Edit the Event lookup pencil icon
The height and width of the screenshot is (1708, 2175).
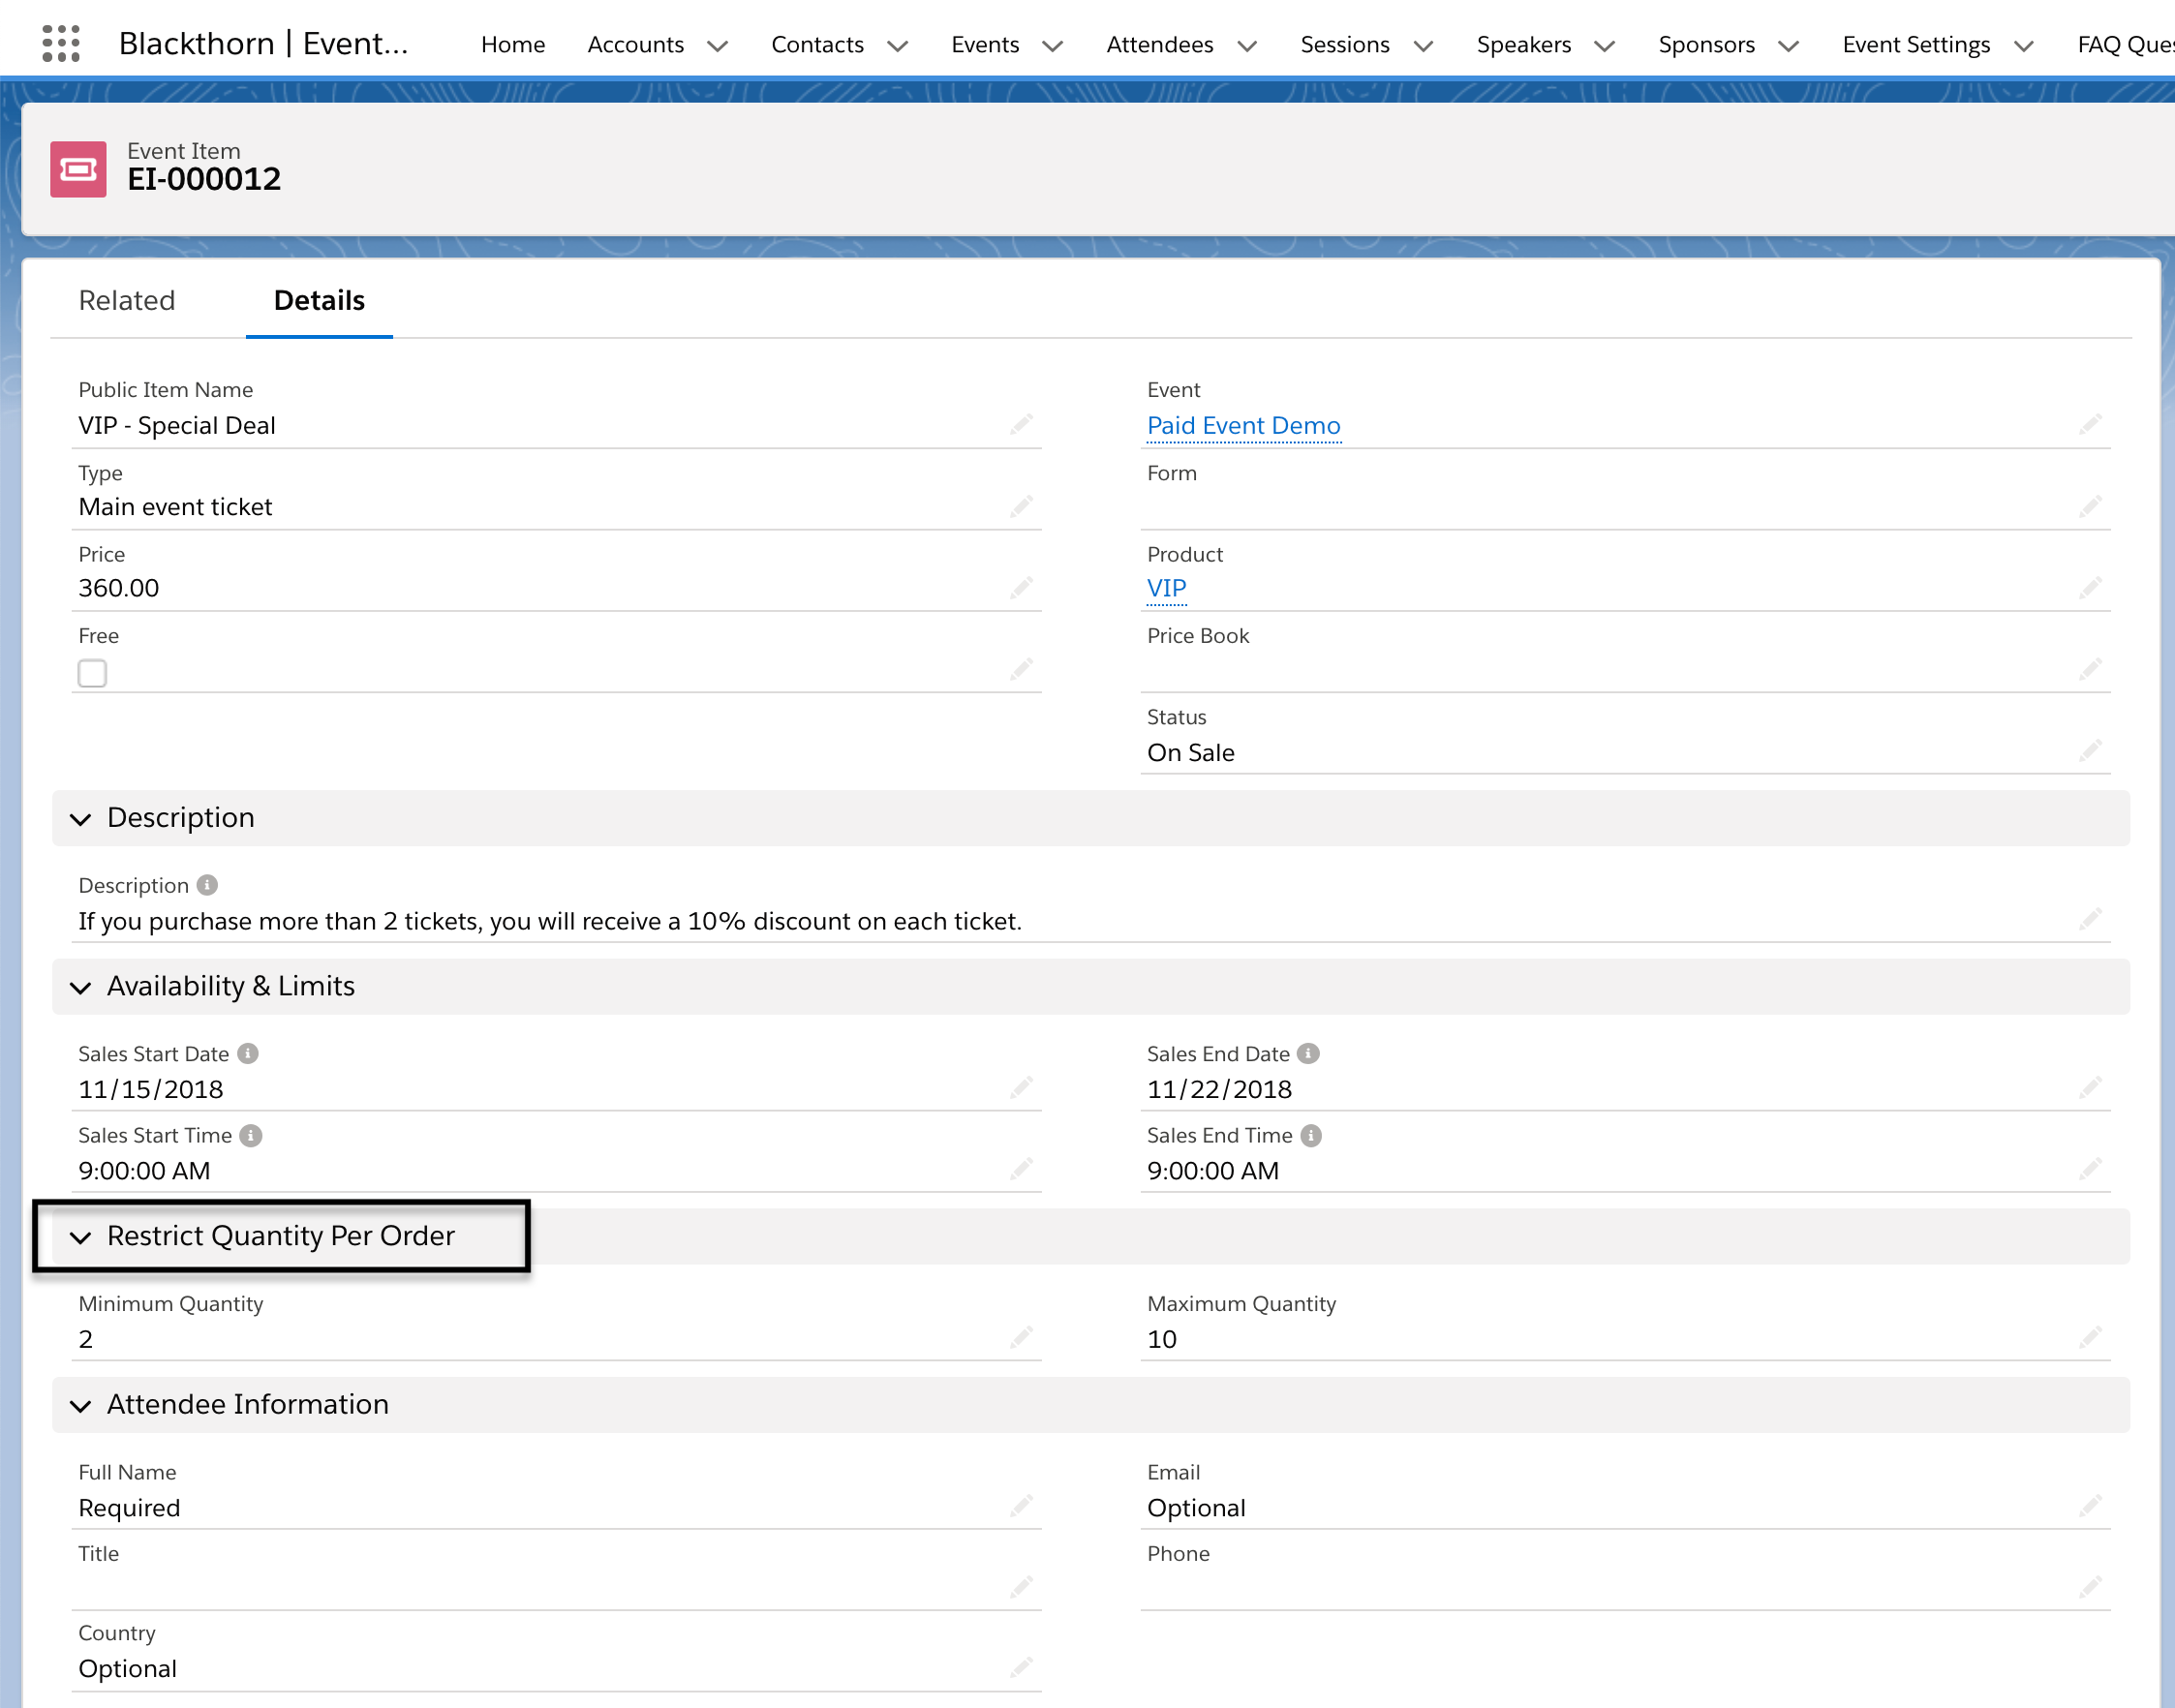click(x=2090, y=425)
